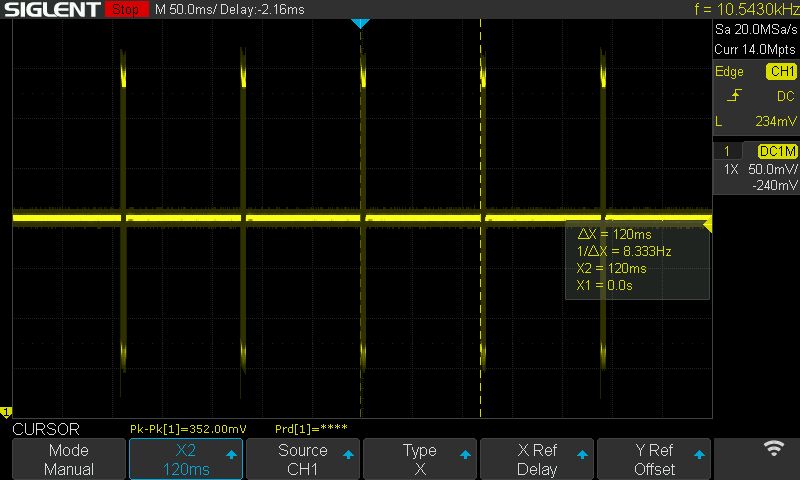This screenshot has height=480, width=800.
Task: Click the 50.0mV/ vertical scale value
Action: pos(772,169)
